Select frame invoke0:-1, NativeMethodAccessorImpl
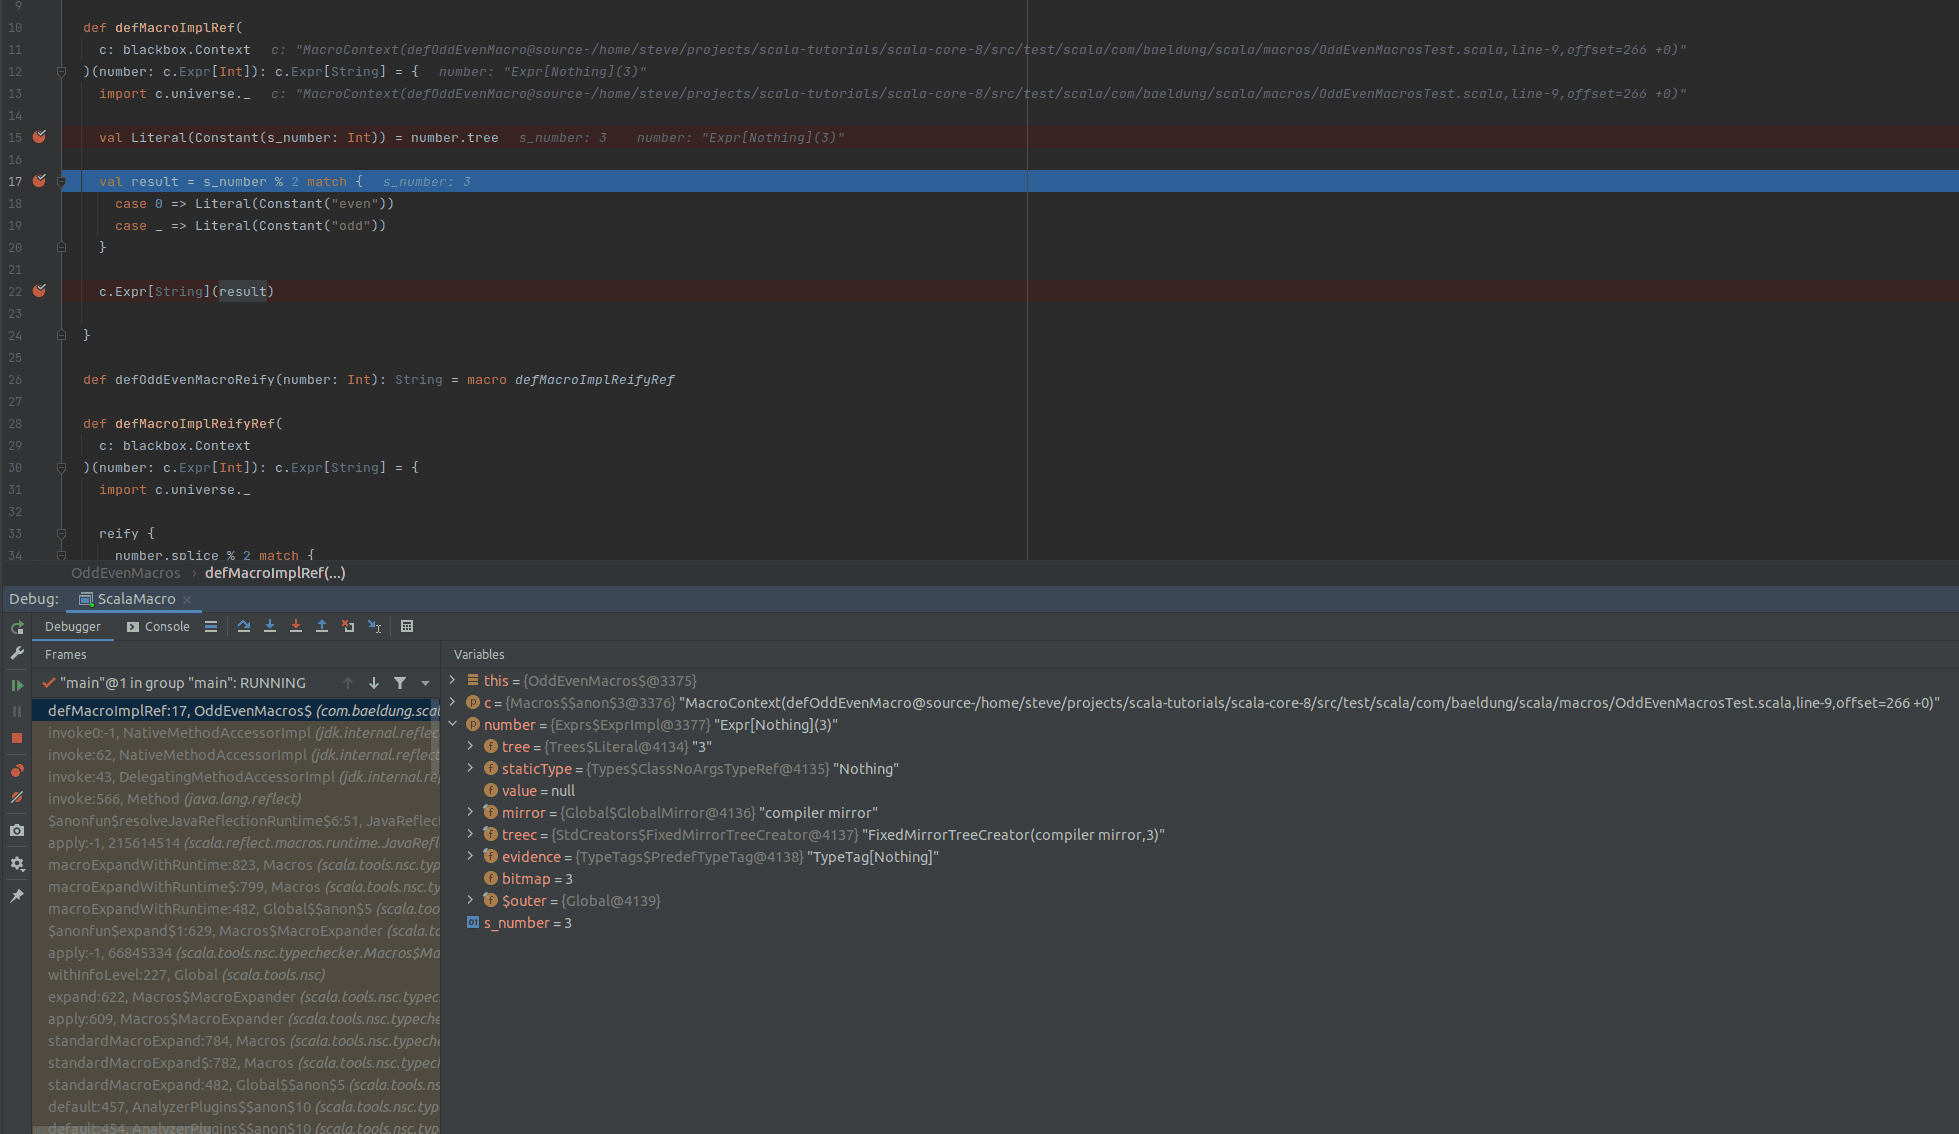The height and width of the screenshot is (1134, 1959). (236, 733)
